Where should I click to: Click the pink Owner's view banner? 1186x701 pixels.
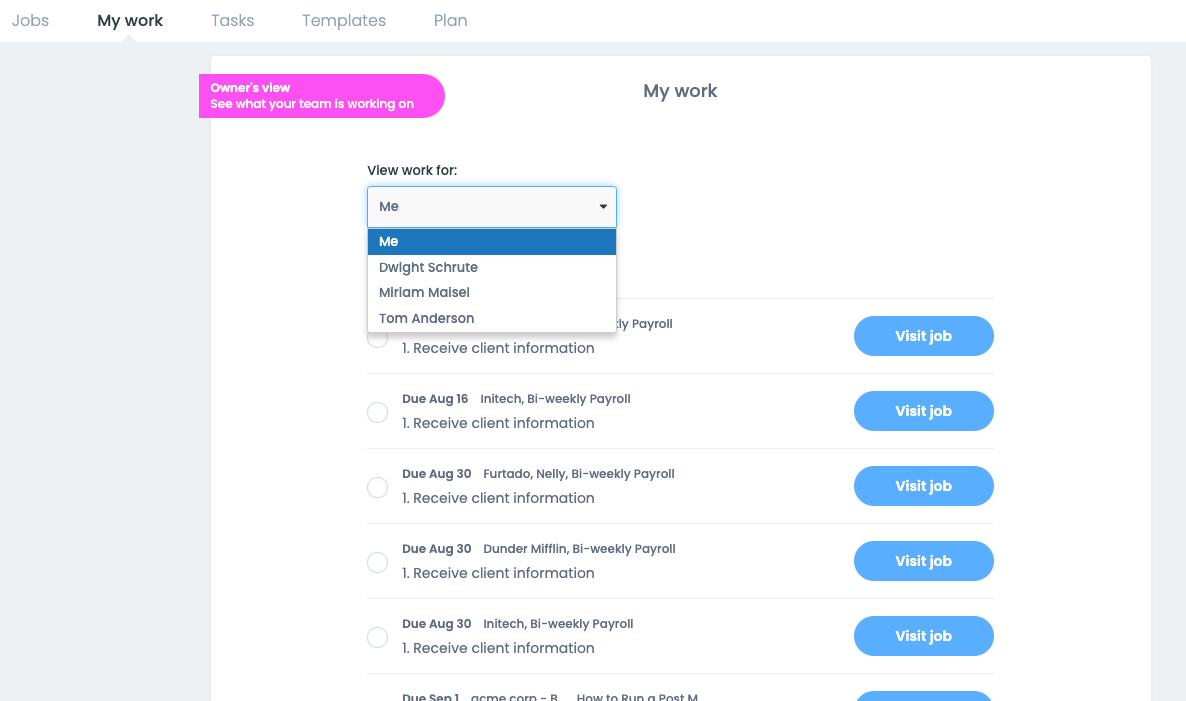click(321, 96)
